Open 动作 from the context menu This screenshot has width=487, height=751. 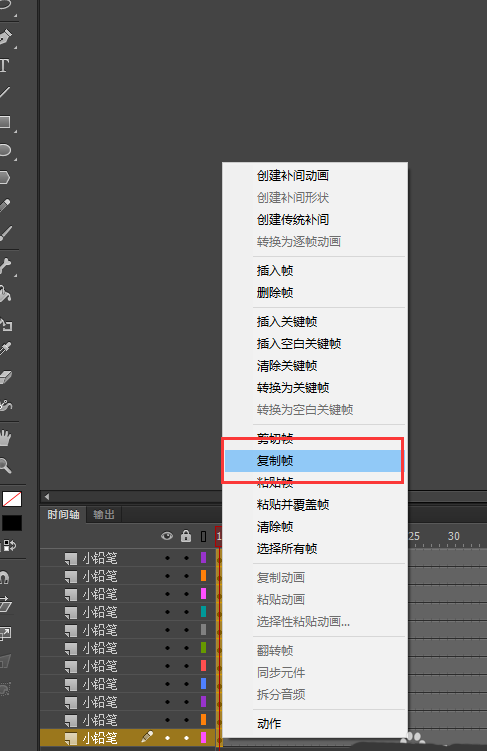[269, 724]
